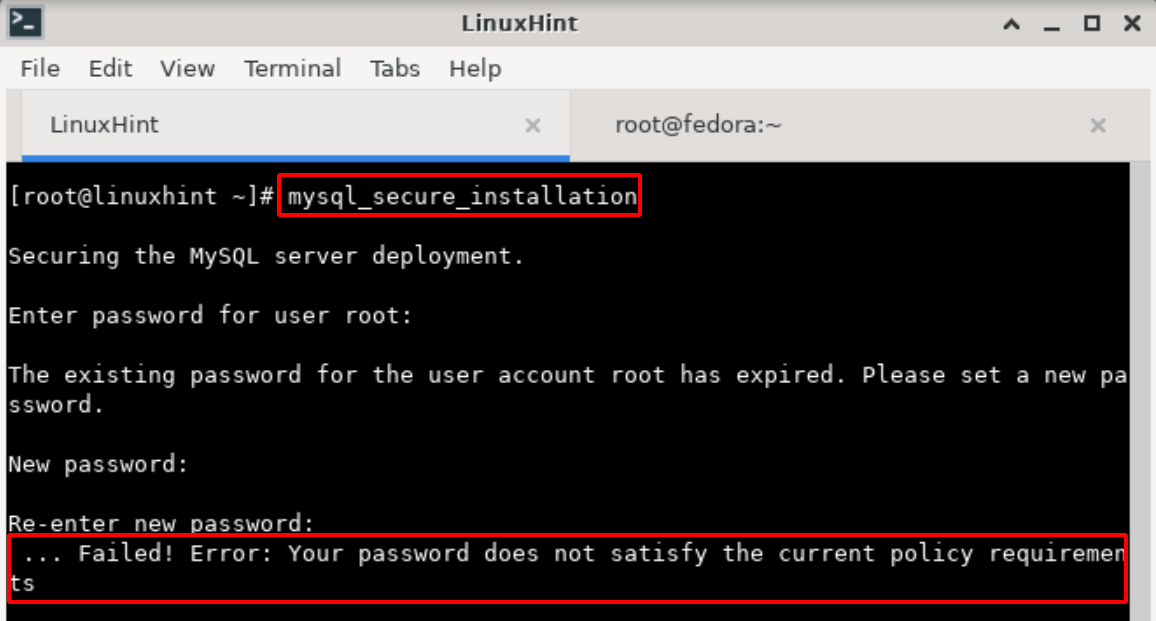Viewport: 1156px width, 621px height.
Task: Close the LinuxHint terminal window
Action: click(x=1131, y=23)
